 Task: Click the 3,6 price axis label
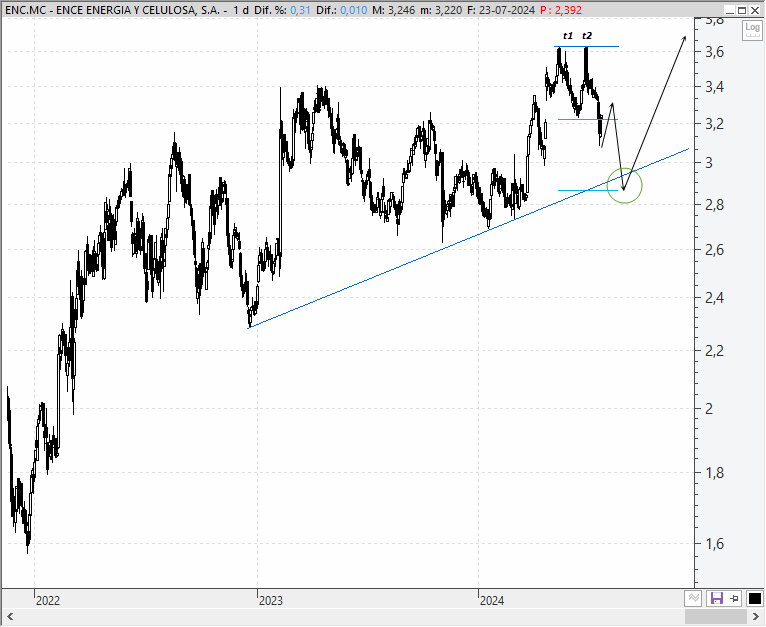(715, 52)
